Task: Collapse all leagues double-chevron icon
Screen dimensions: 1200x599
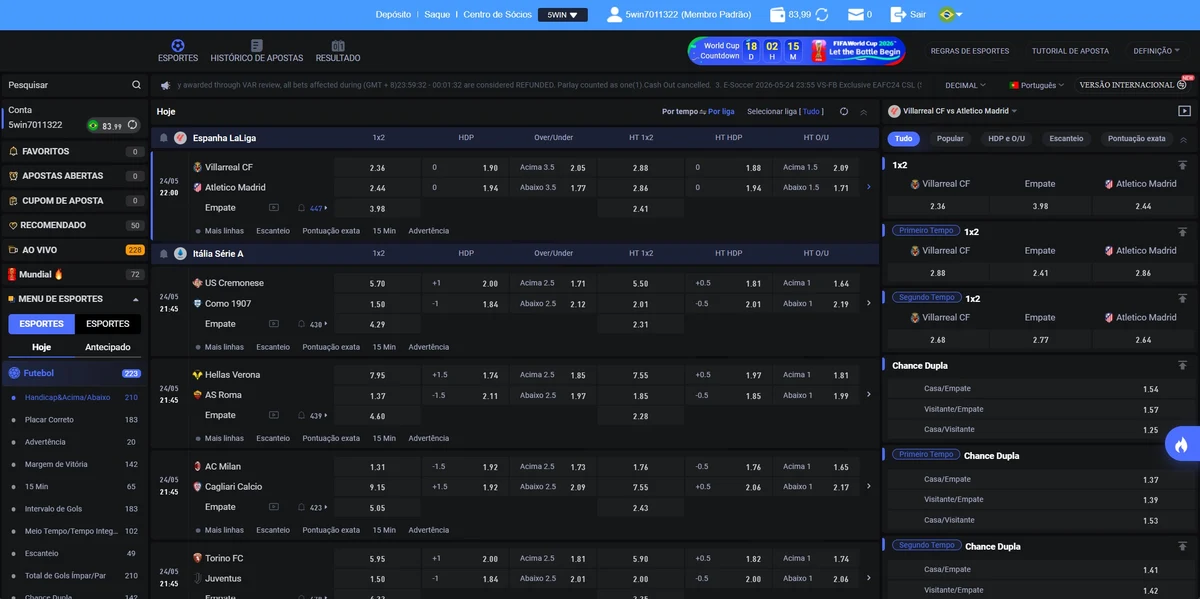Action: [864, 112]
